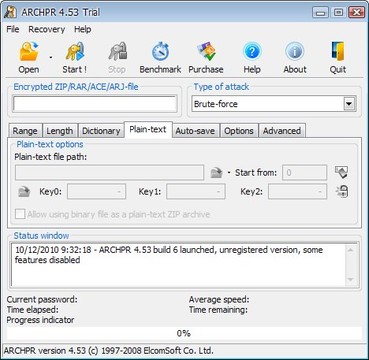Screen dimensions: 369x360
Task: Start recovery with the Start! keys icon
Action: (75, 52)
